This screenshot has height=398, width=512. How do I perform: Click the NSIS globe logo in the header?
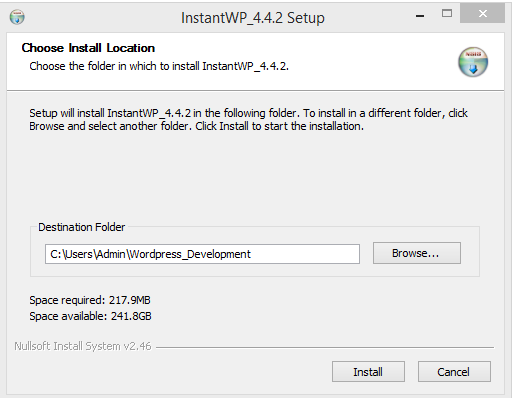click(473, 62)
